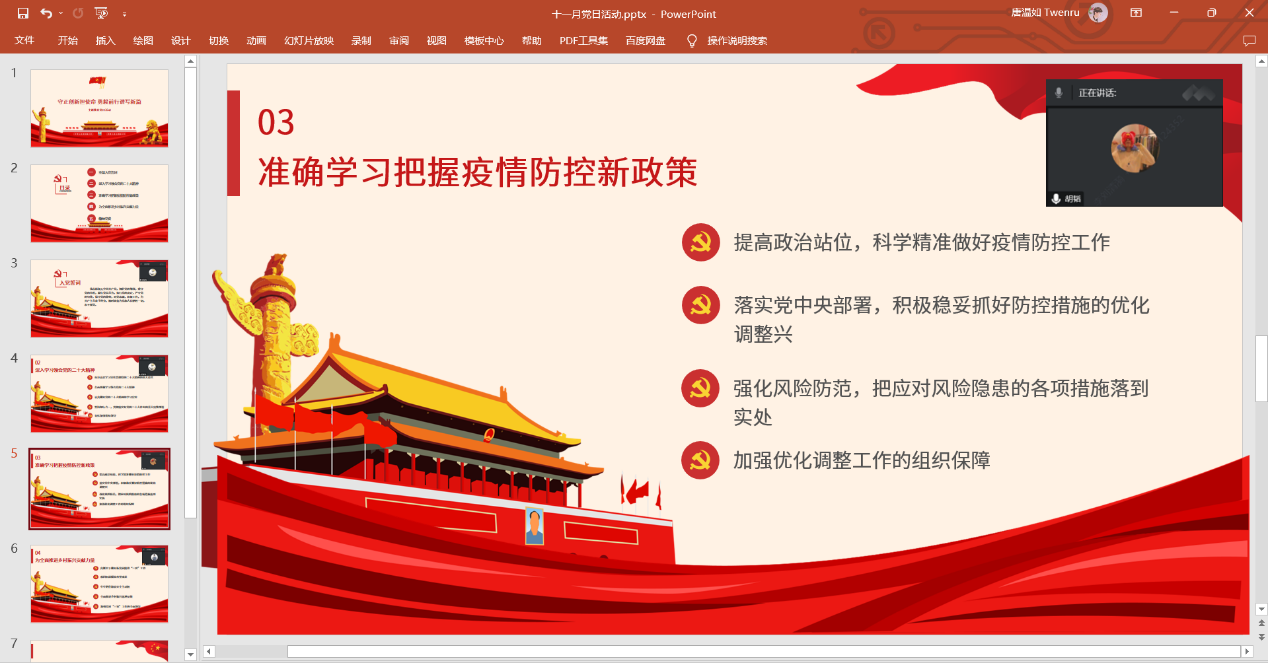Open the 幻灯片放映 tab
This screenshot has height=663, width=1268.
[x=309, y=41]
